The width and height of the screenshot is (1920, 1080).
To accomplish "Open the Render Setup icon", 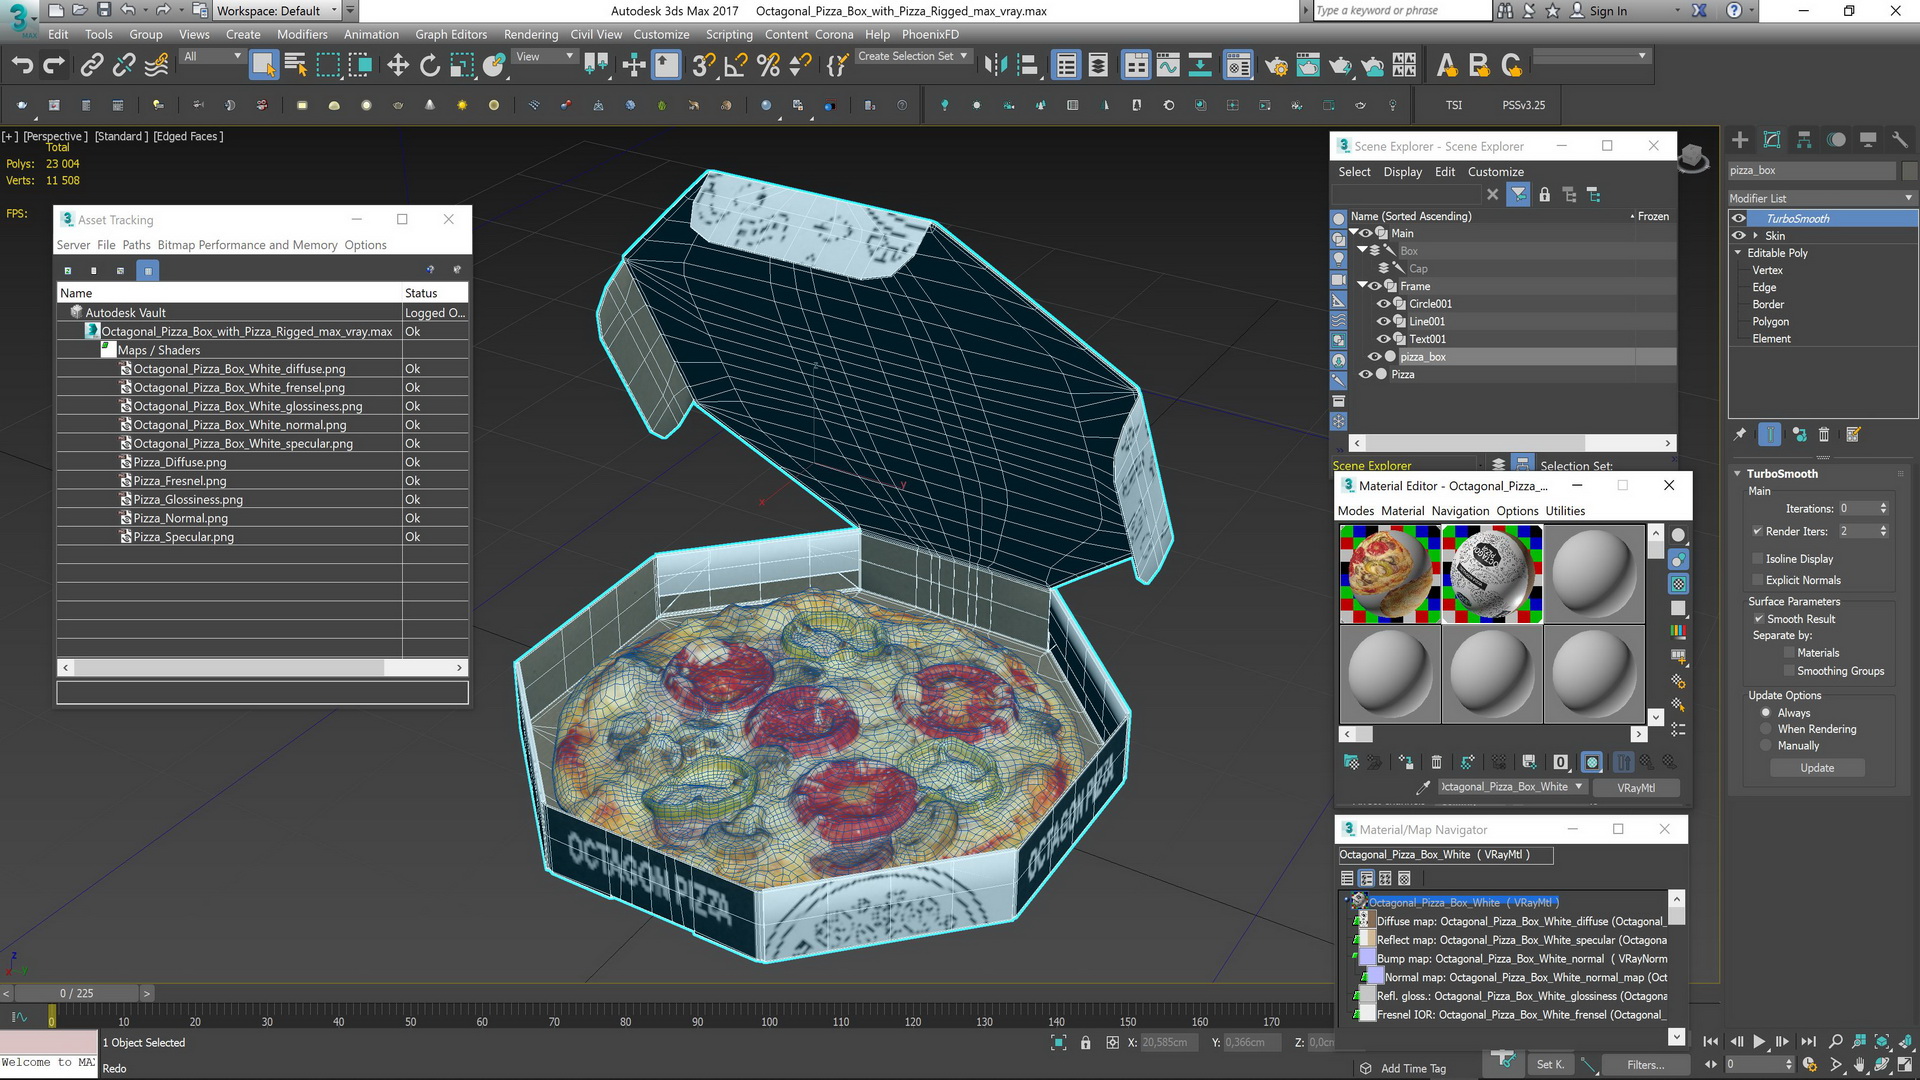I will coord(1276,66).
